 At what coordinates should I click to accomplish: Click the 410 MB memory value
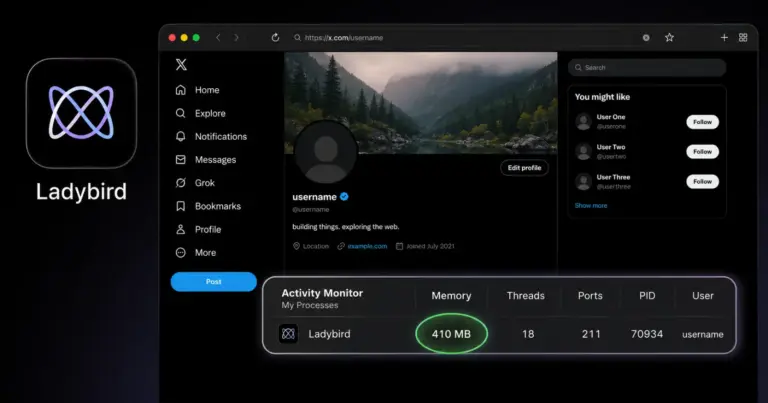tap(451, 334)
